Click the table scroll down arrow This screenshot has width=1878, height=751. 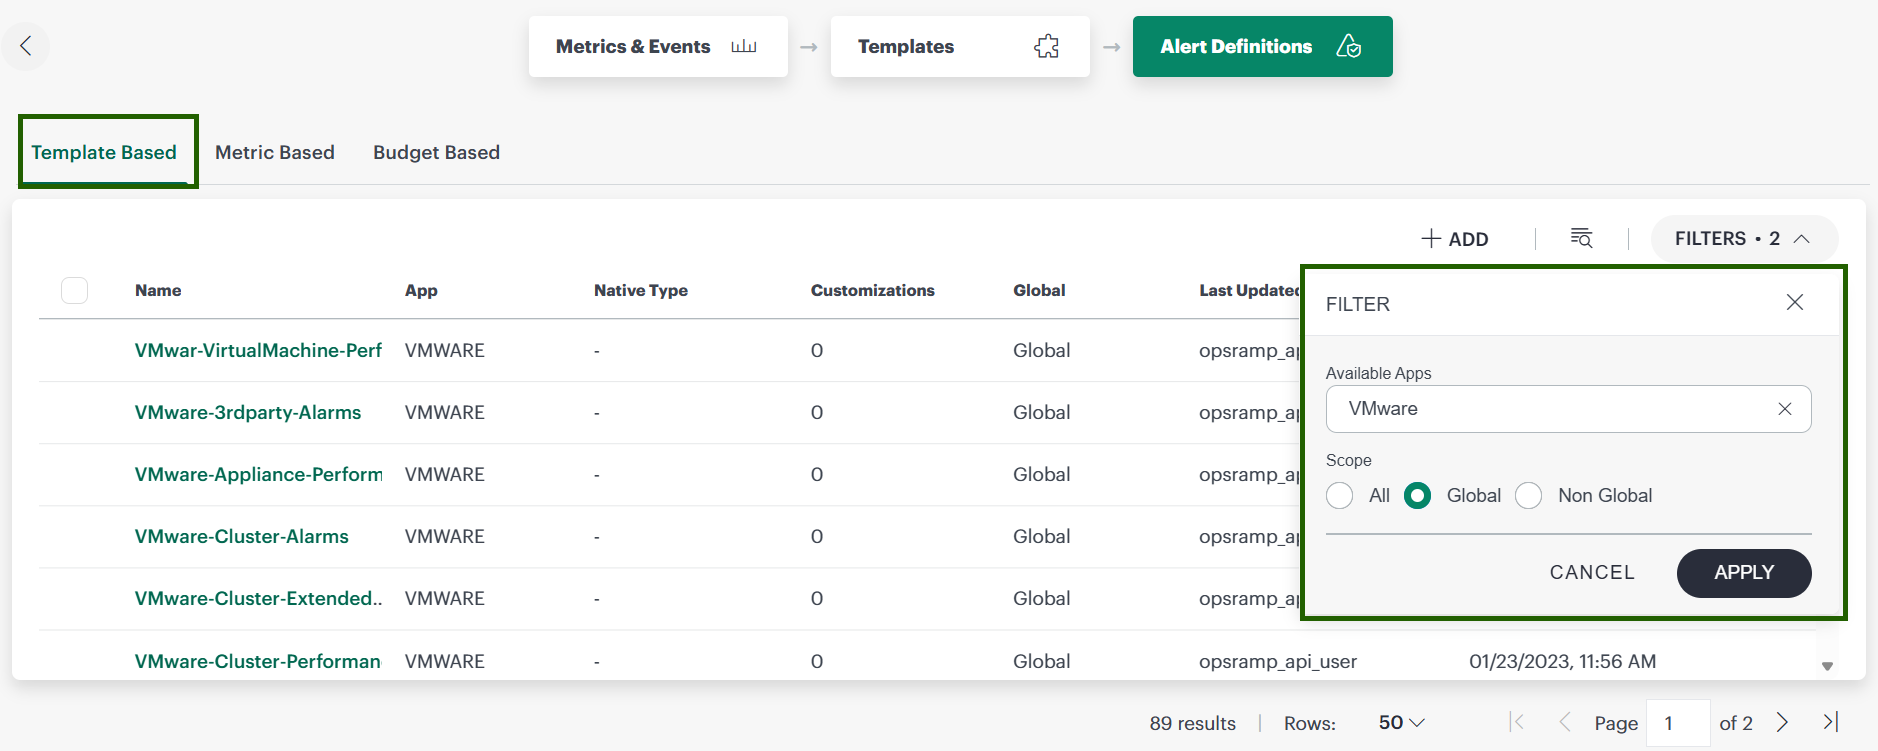[x=1827, y=666]
